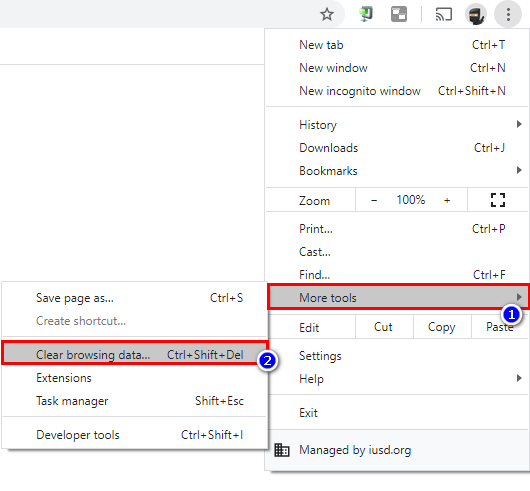Open the ninja profile avatar
Viewport: 530px width, 491px height.
[476, 15]
